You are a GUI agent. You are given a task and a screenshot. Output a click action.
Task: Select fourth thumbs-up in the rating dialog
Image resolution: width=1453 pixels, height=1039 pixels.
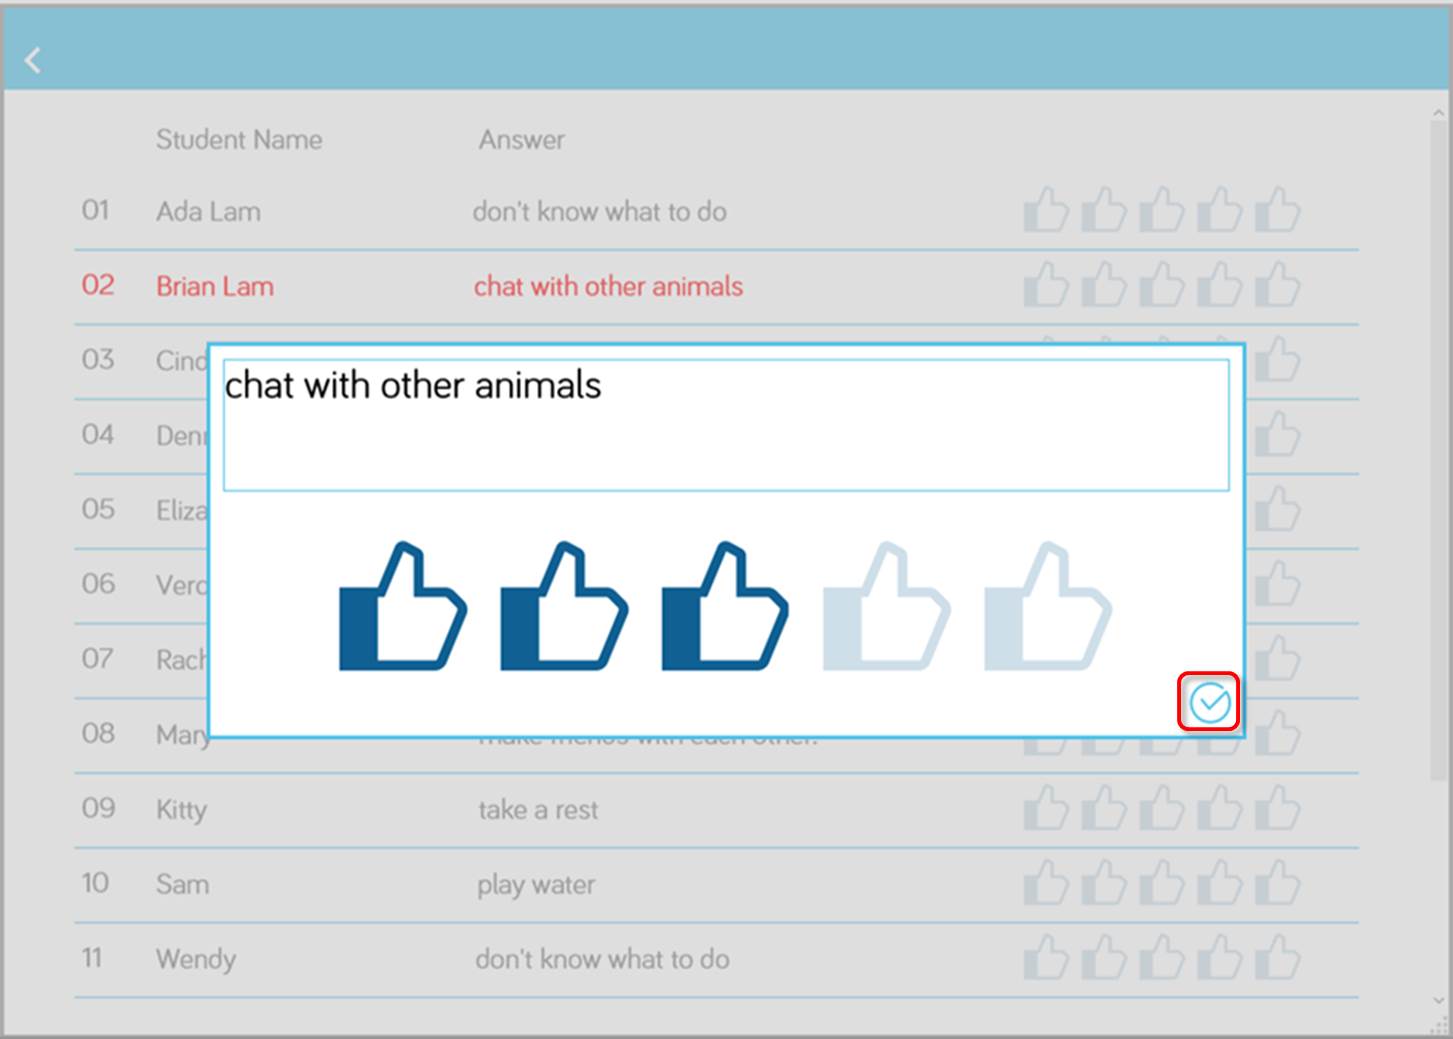[886, 606]
